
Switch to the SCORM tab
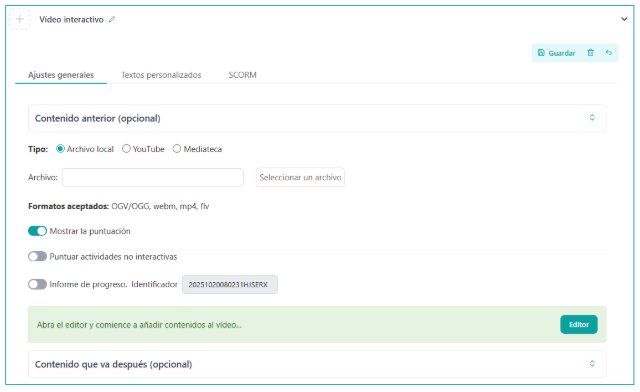[x=242, y=75]
